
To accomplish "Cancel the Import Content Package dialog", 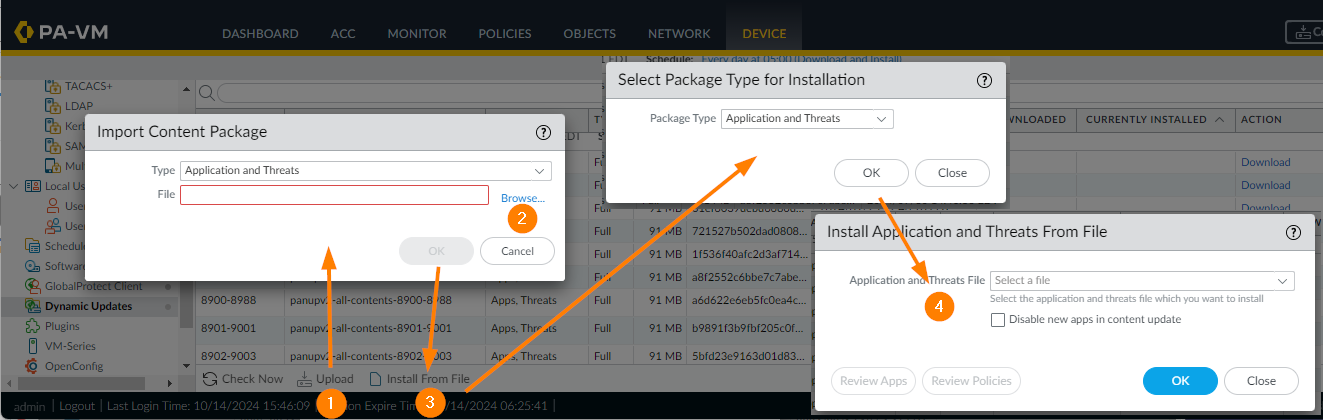I will click(x=517, y=251).
